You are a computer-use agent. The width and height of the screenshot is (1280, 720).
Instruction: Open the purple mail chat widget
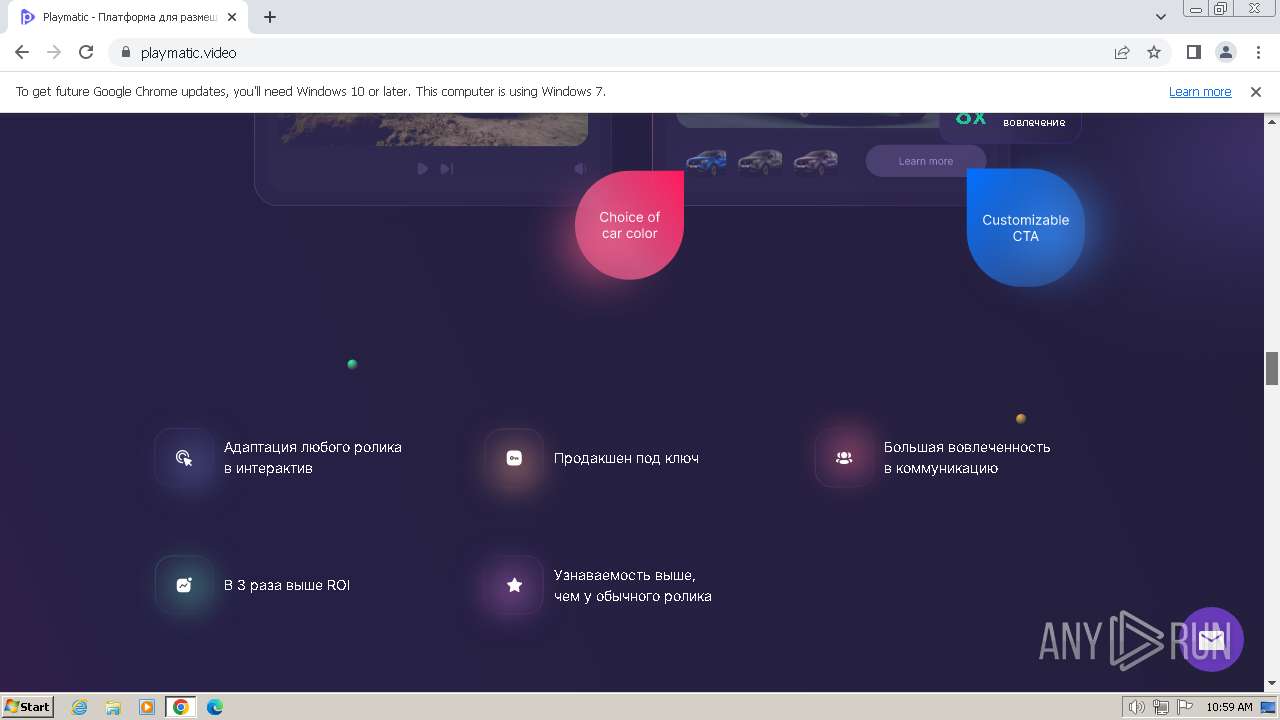tap(1212, 639)
